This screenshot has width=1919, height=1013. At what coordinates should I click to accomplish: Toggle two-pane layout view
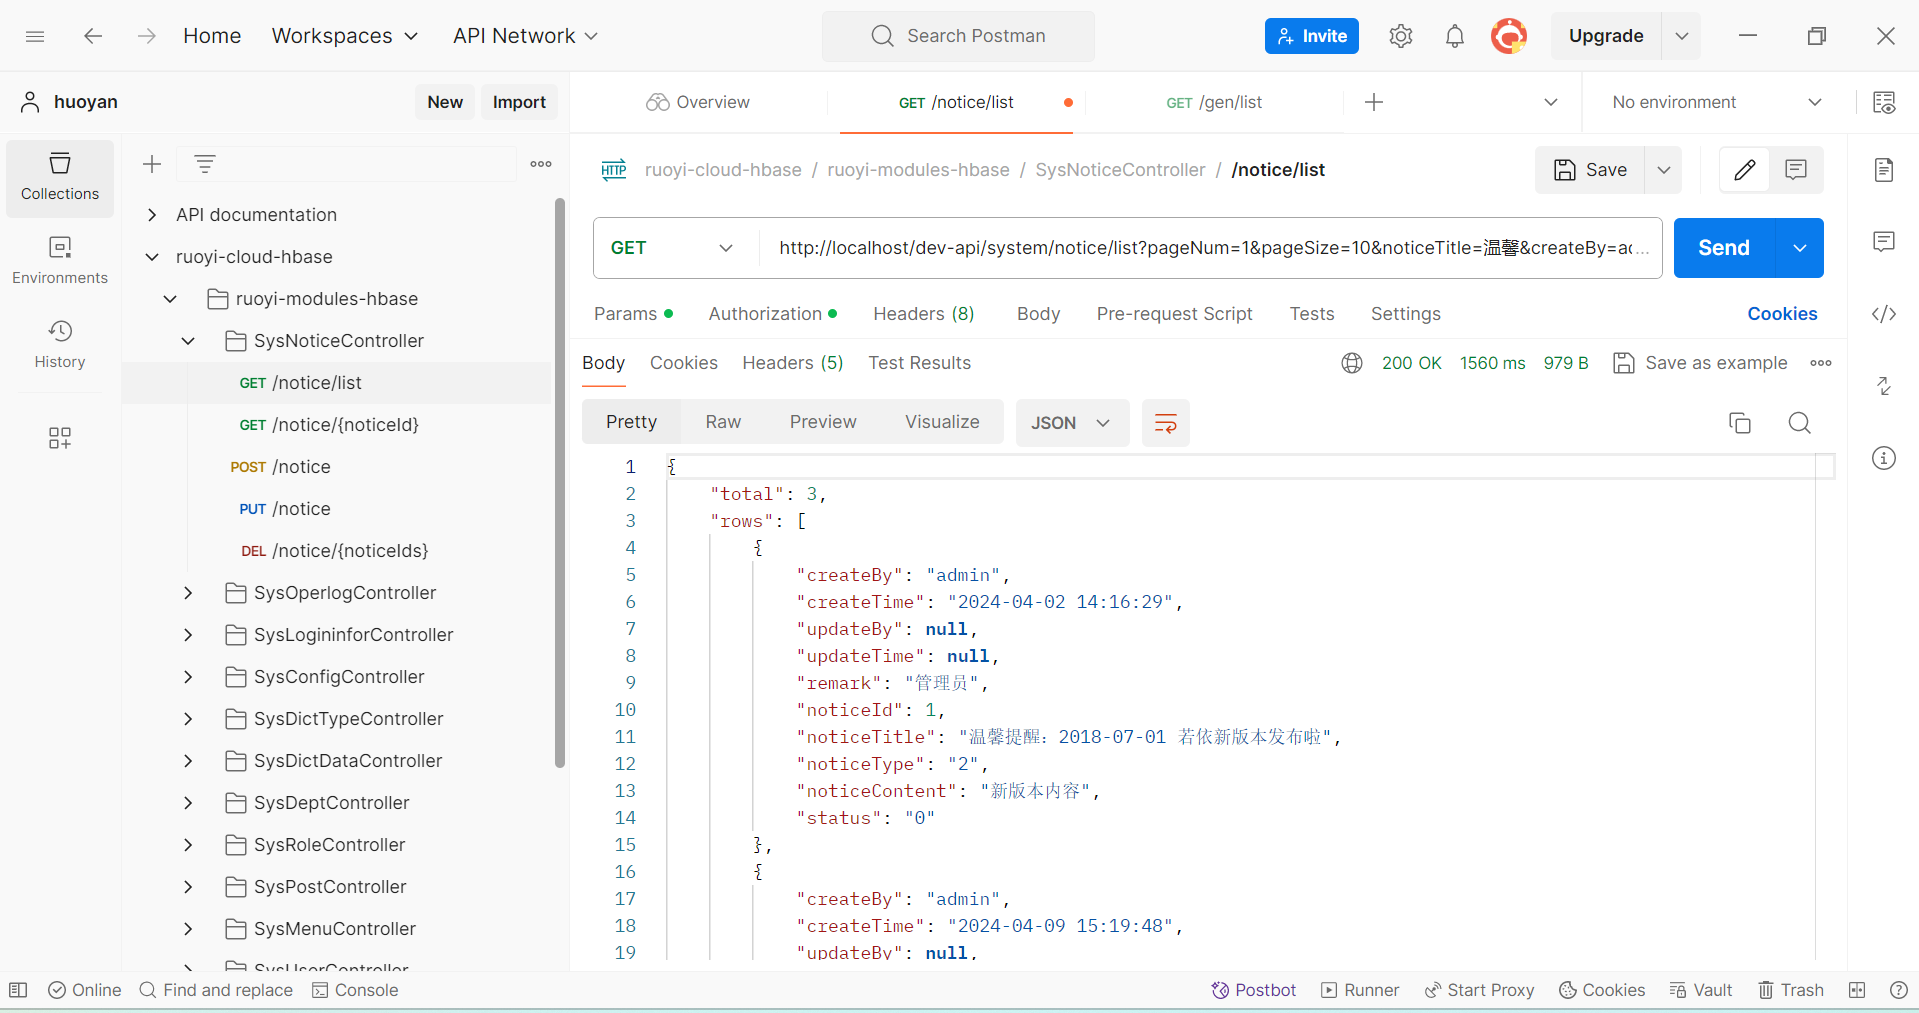(x=1857, y=990)
